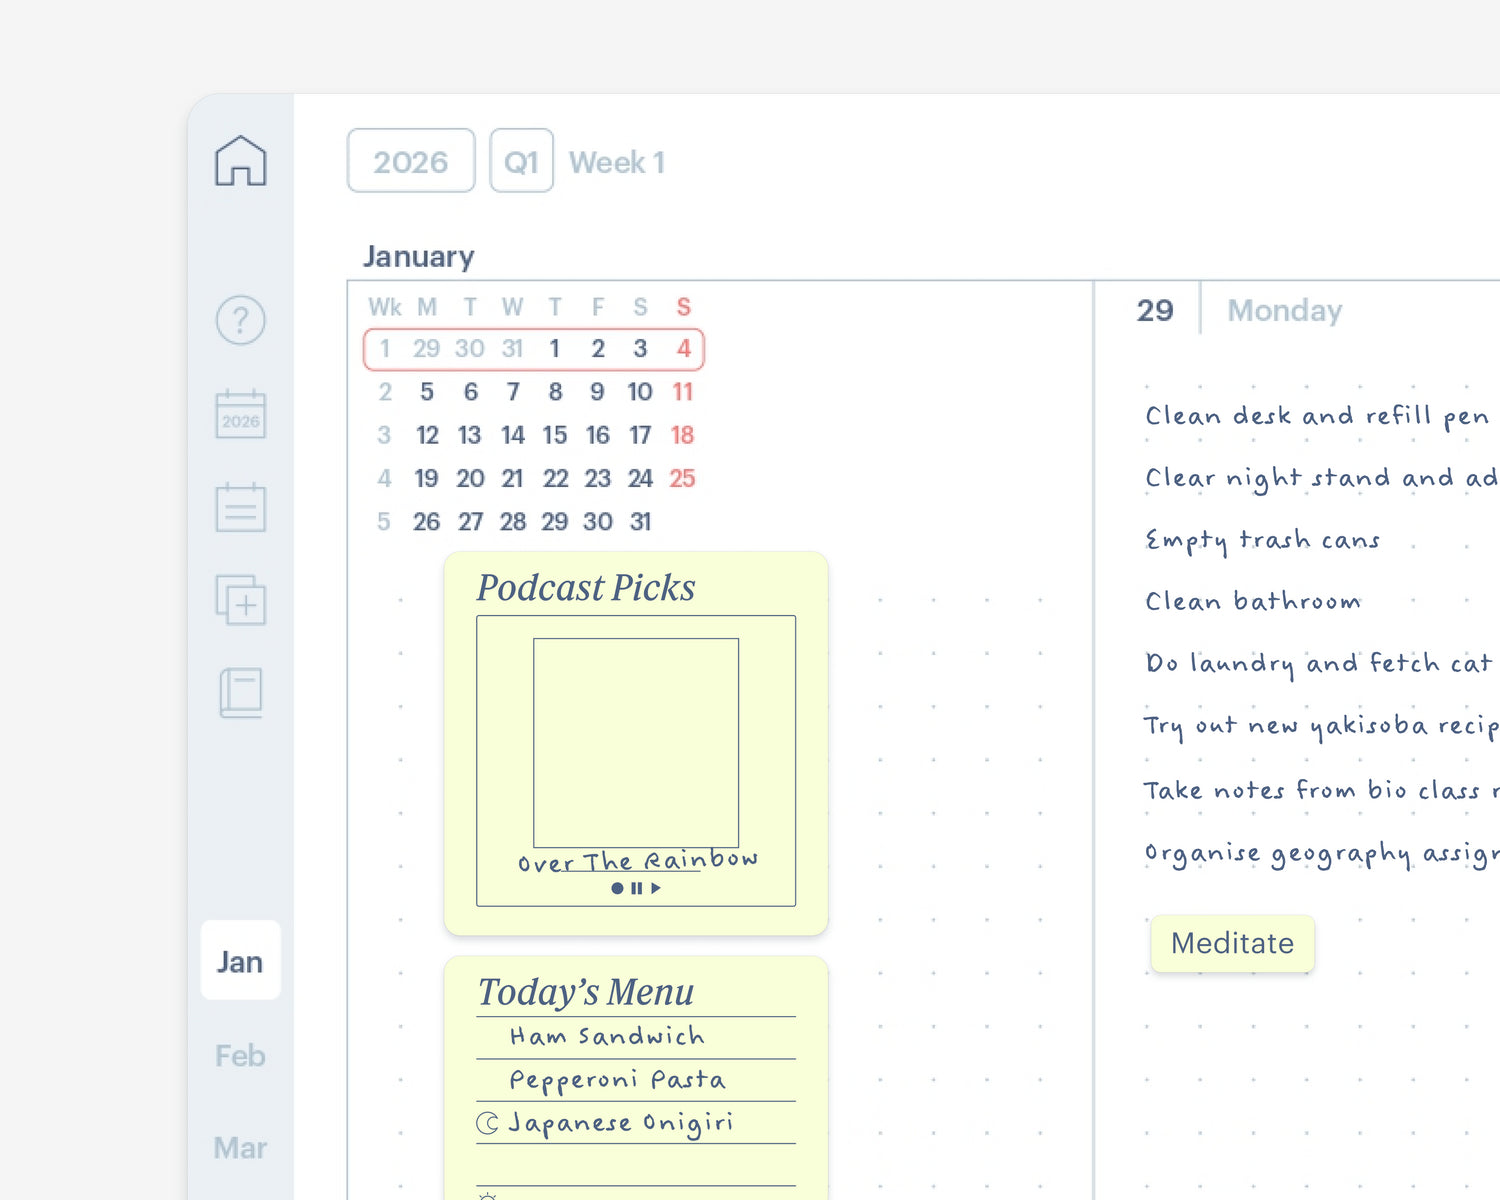Select January 15 in the mini calendar
The image size is (1500, 1200).
(x=555, y=435)
